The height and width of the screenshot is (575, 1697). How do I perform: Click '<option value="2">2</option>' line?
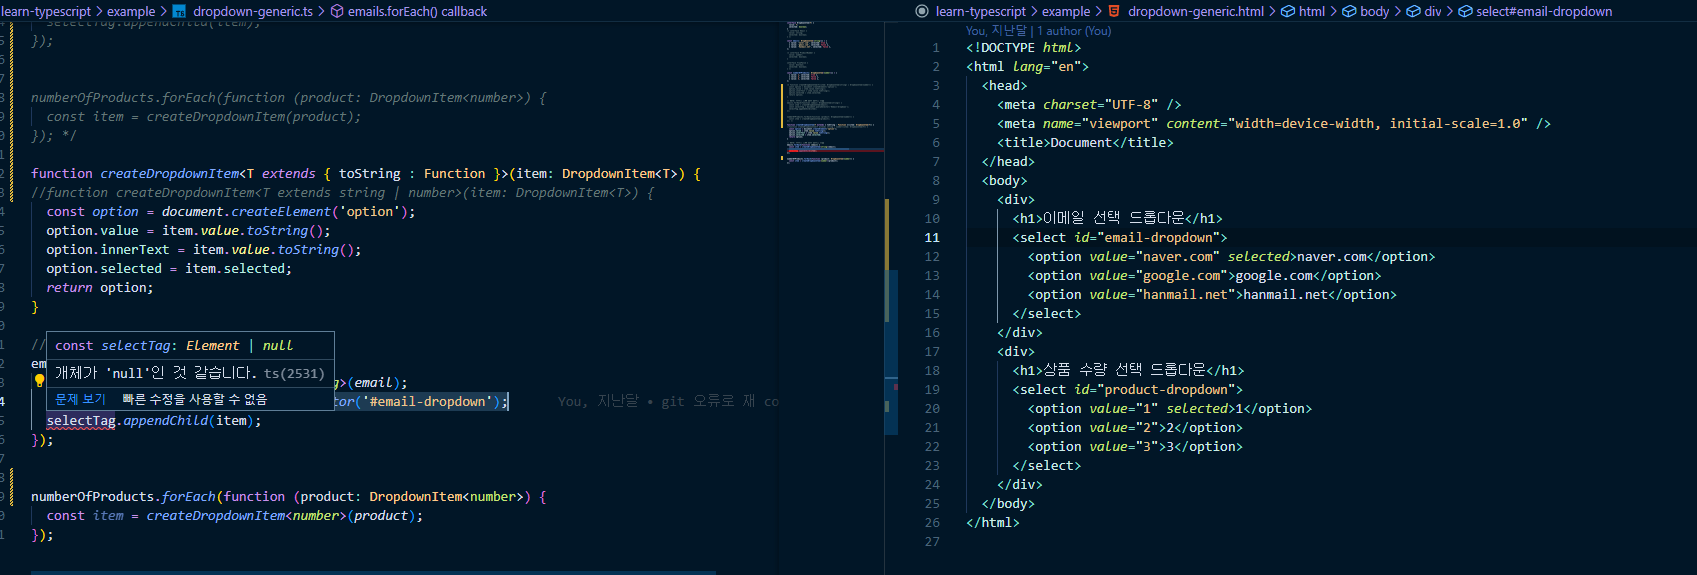1135,427
